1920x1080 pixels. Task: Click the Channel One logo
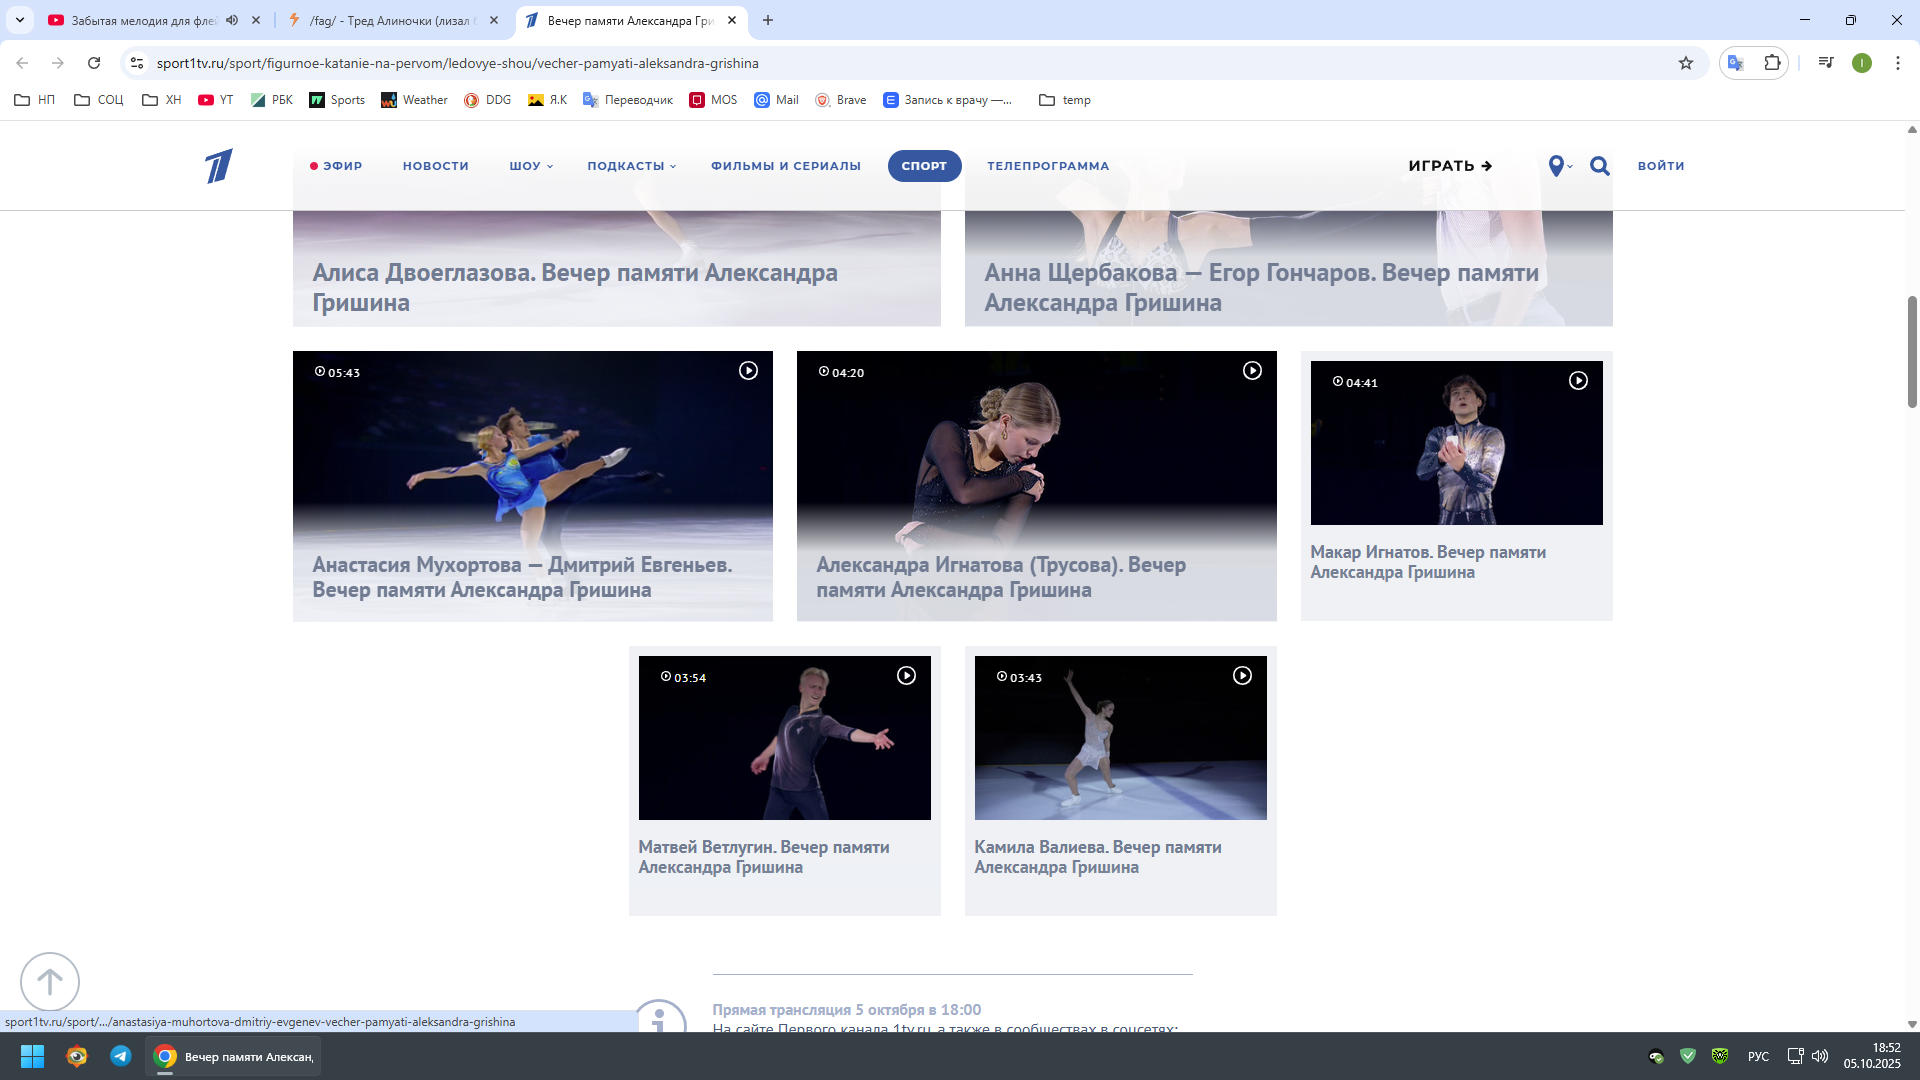tap(219, 166)
